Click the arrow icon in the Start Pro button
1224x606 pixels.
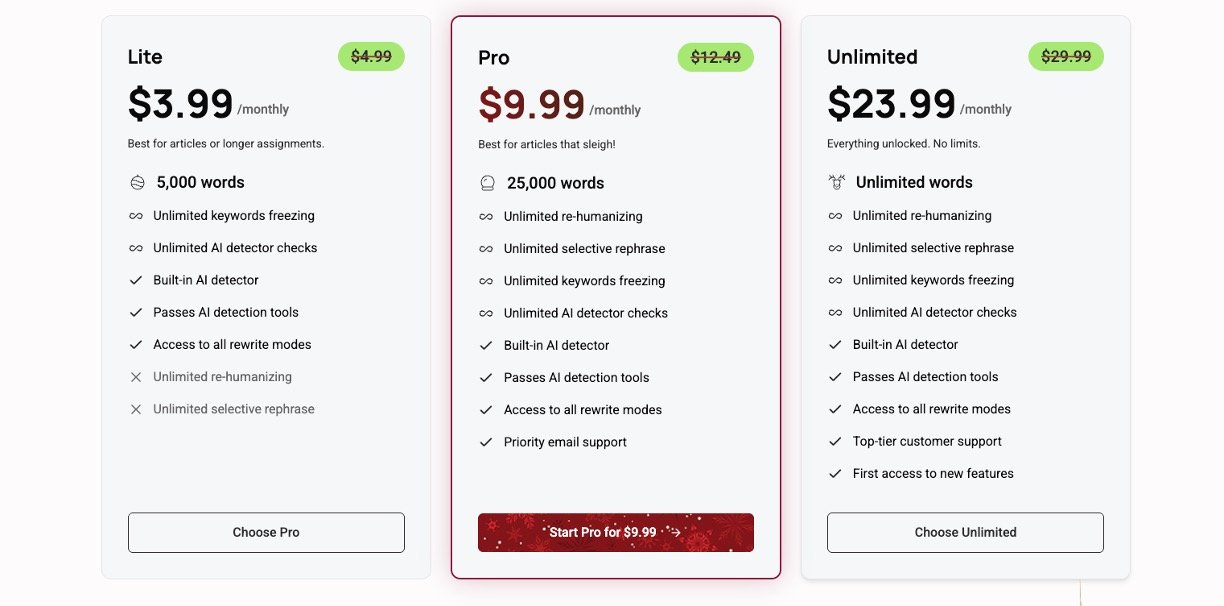pyautogui.click(x=676, y=533)
